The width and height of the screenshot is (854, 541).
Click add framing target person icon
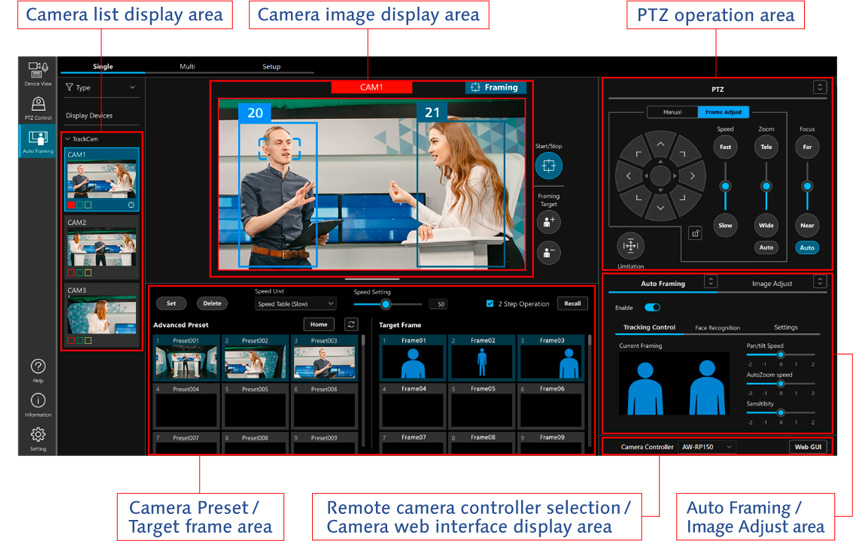pos(548,222)
